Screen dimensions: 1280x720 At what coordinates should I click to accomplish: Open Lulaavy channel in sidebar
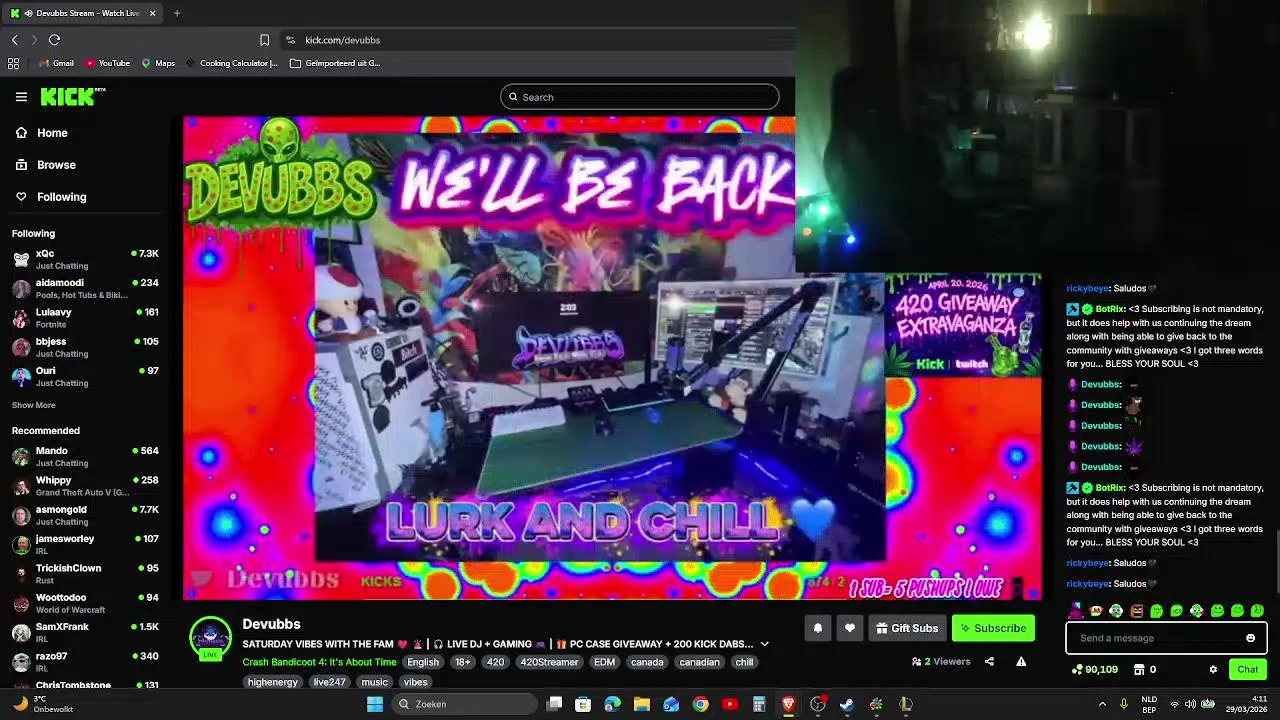[85, 318]
